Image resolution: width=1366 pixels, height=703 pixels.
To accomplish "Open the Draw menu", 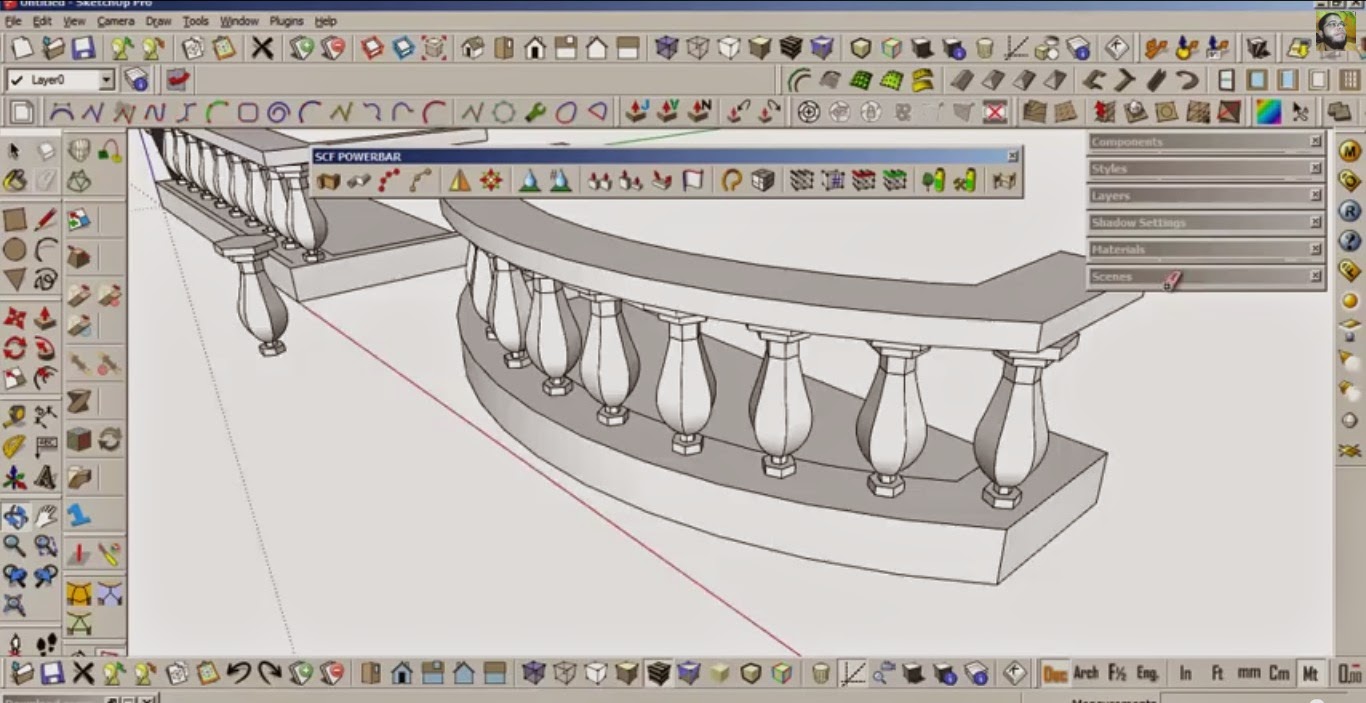I will tap(158, 21).
